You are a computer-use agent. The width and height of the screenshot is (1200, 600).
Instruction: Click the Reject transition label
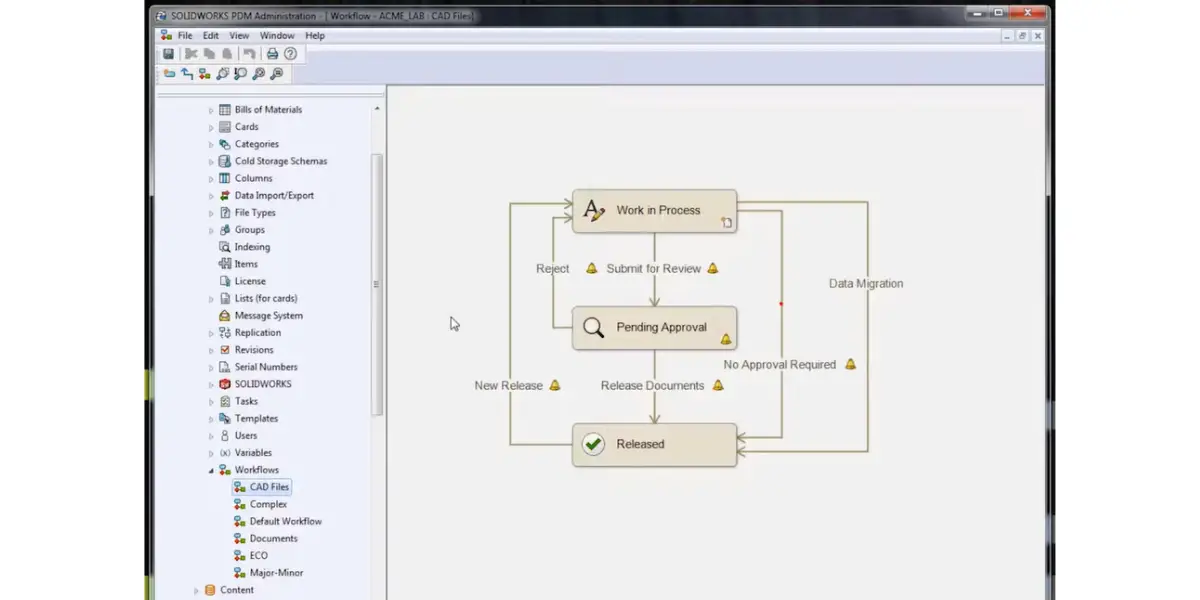pyautogui.click(x=553, y=268)
